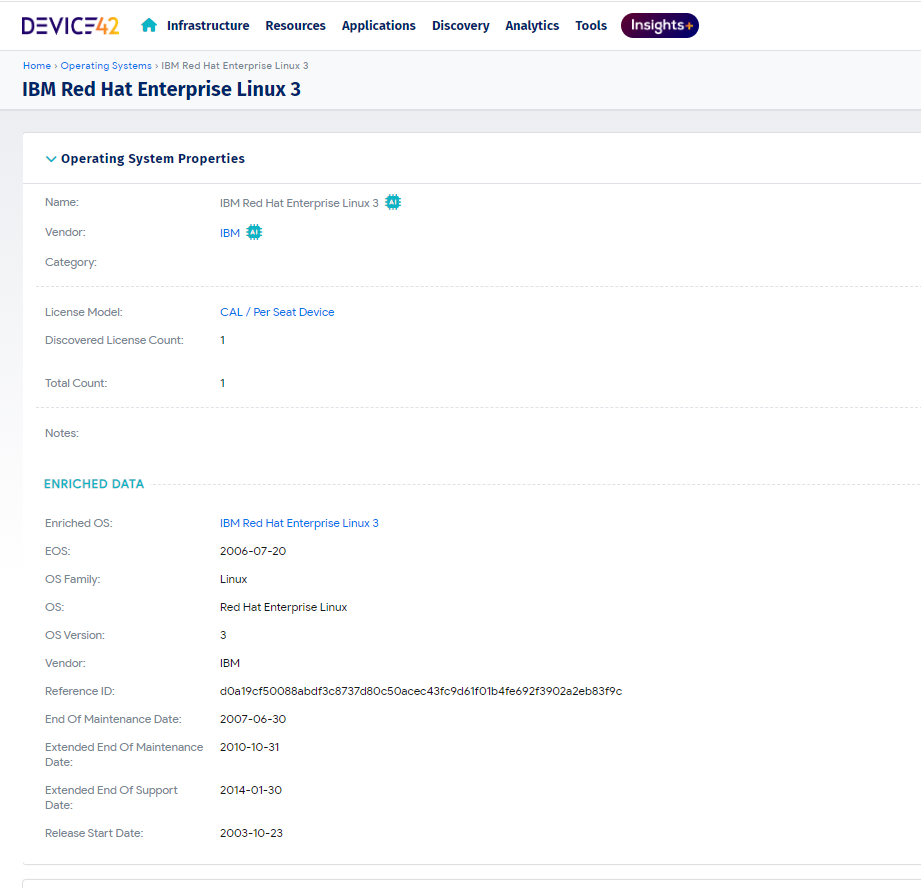Click the ENRICHED DATA section heading
This screenshot has width=921, height=888.
tap(94, 484)
